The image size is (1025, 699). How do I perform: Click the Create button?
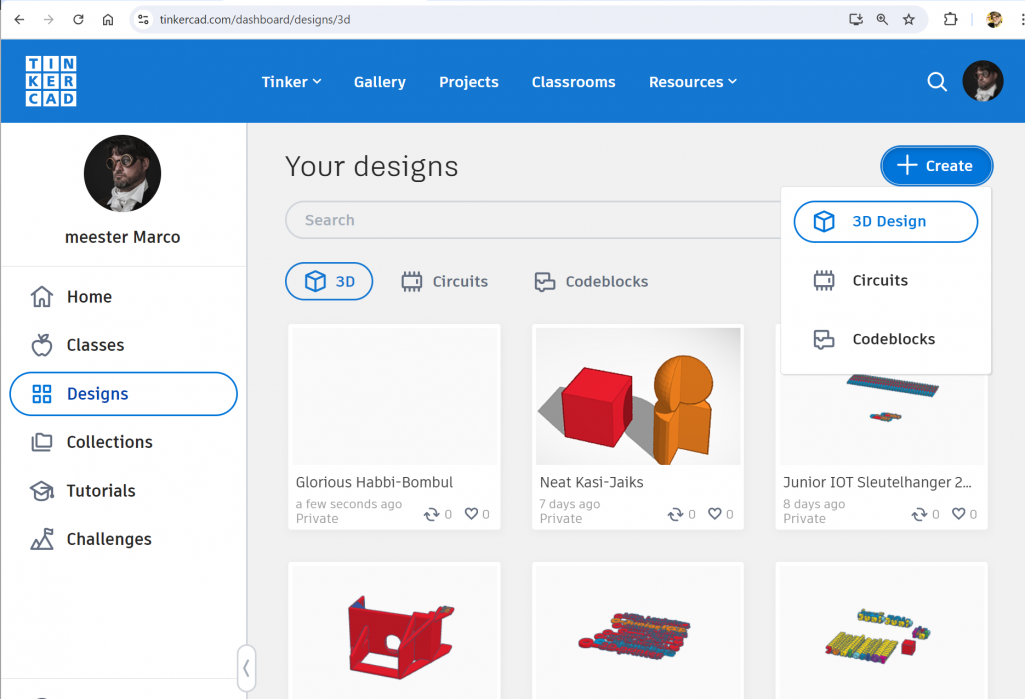[936, 165]
